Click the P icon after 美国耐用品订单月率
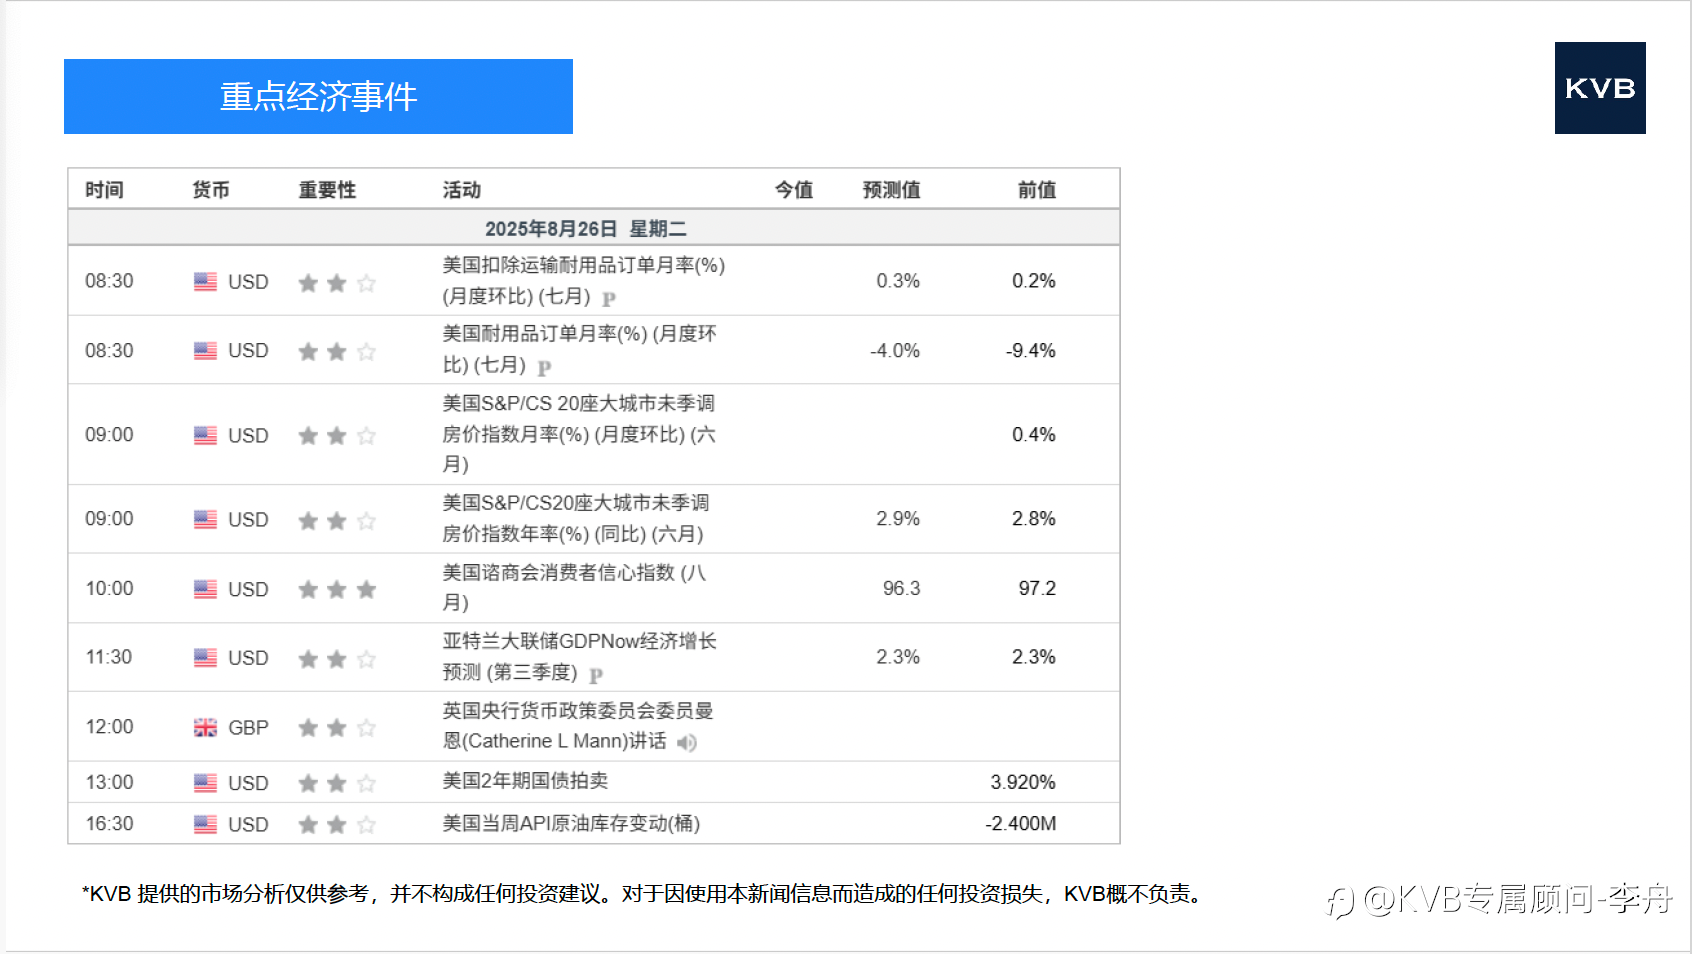This screenshot has width=1692, height=954. tap(544, 367)
